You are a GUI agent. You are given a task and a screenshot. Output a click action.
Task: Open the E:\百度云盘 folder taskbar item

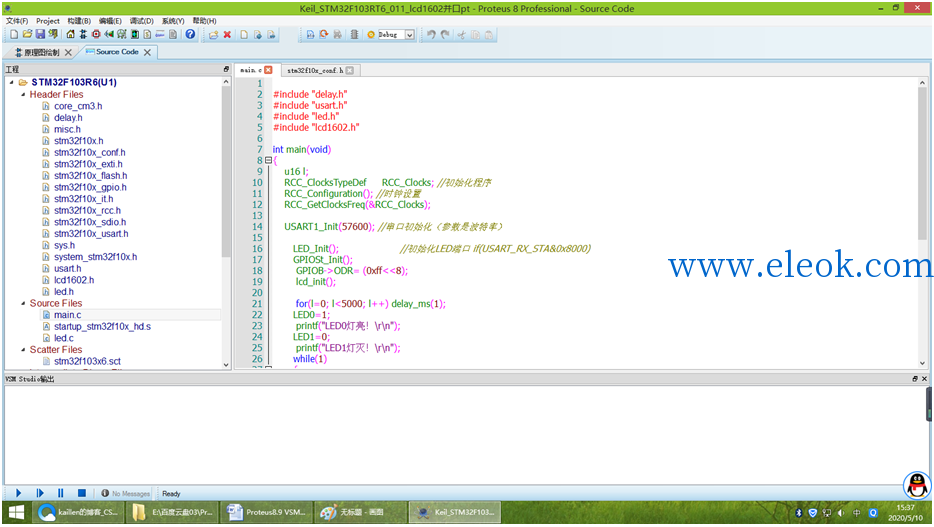click(173, 512)
